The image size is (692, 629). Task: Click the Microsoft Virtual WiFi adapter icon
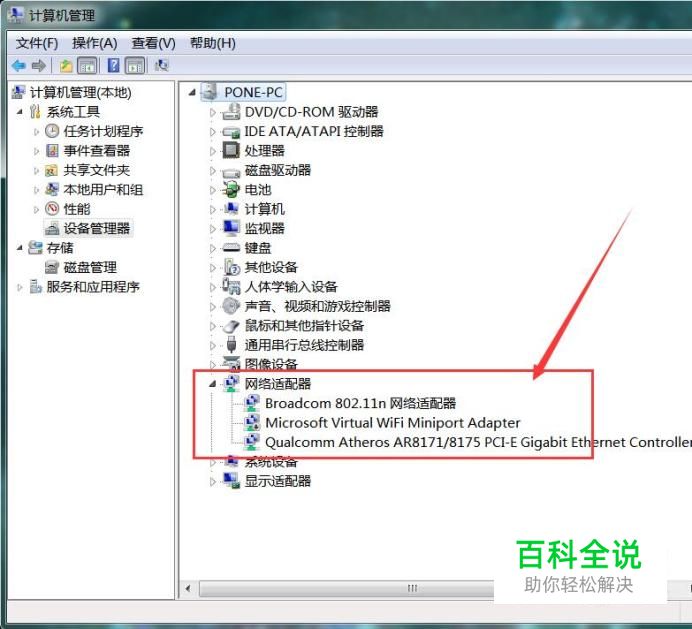(x=252, y=422)
